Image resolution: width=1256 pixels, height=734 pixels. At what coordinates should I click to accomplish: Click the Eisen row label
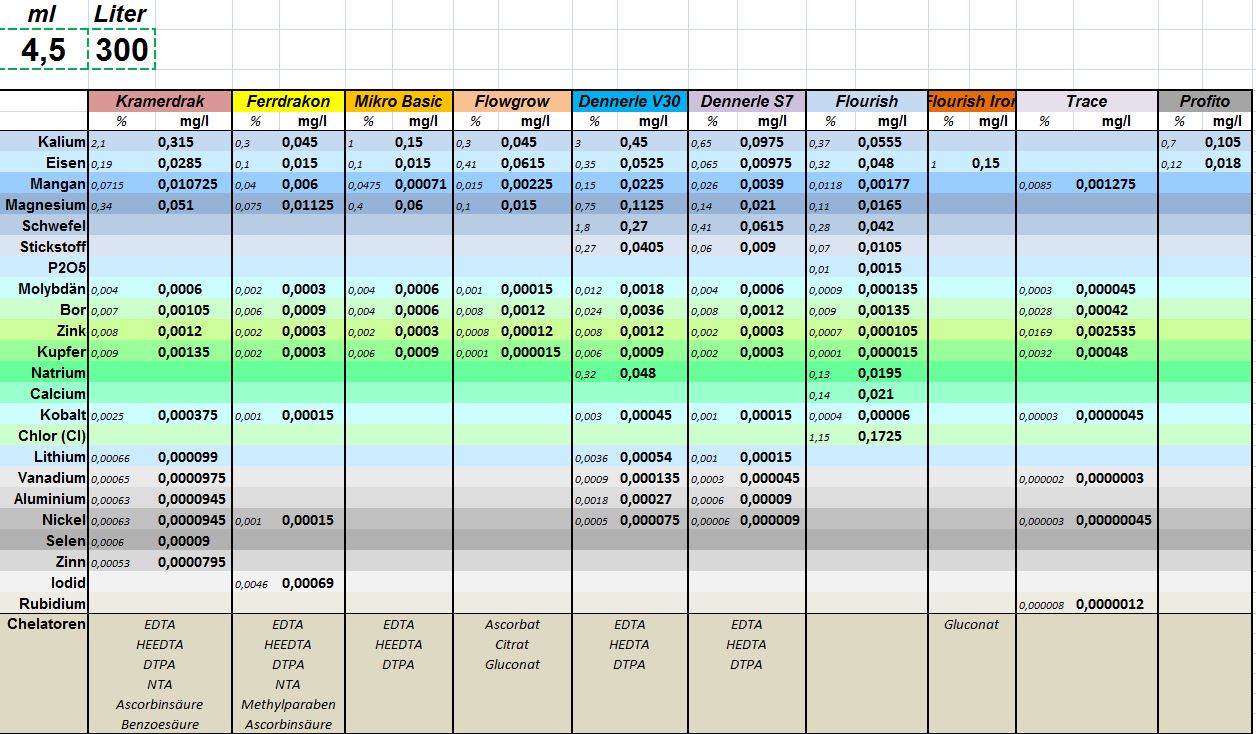(x=66, y=163)
